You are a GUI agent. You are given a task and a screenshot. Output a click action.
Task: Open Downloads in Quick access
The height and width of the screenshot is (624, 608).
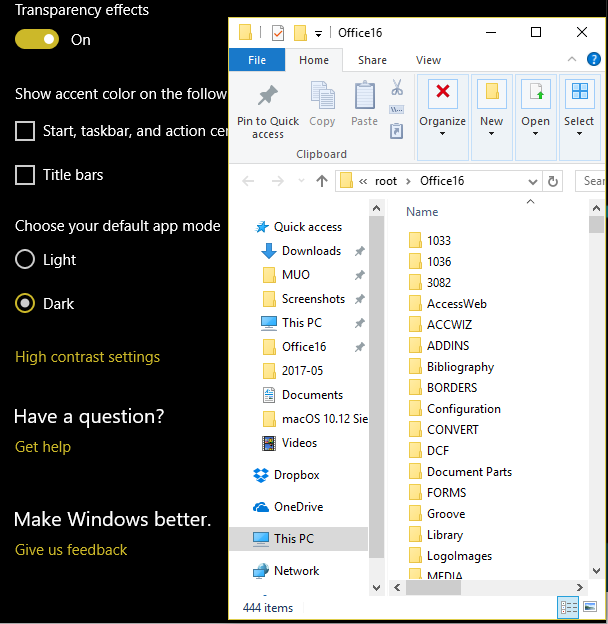click(x=301, y=251)
